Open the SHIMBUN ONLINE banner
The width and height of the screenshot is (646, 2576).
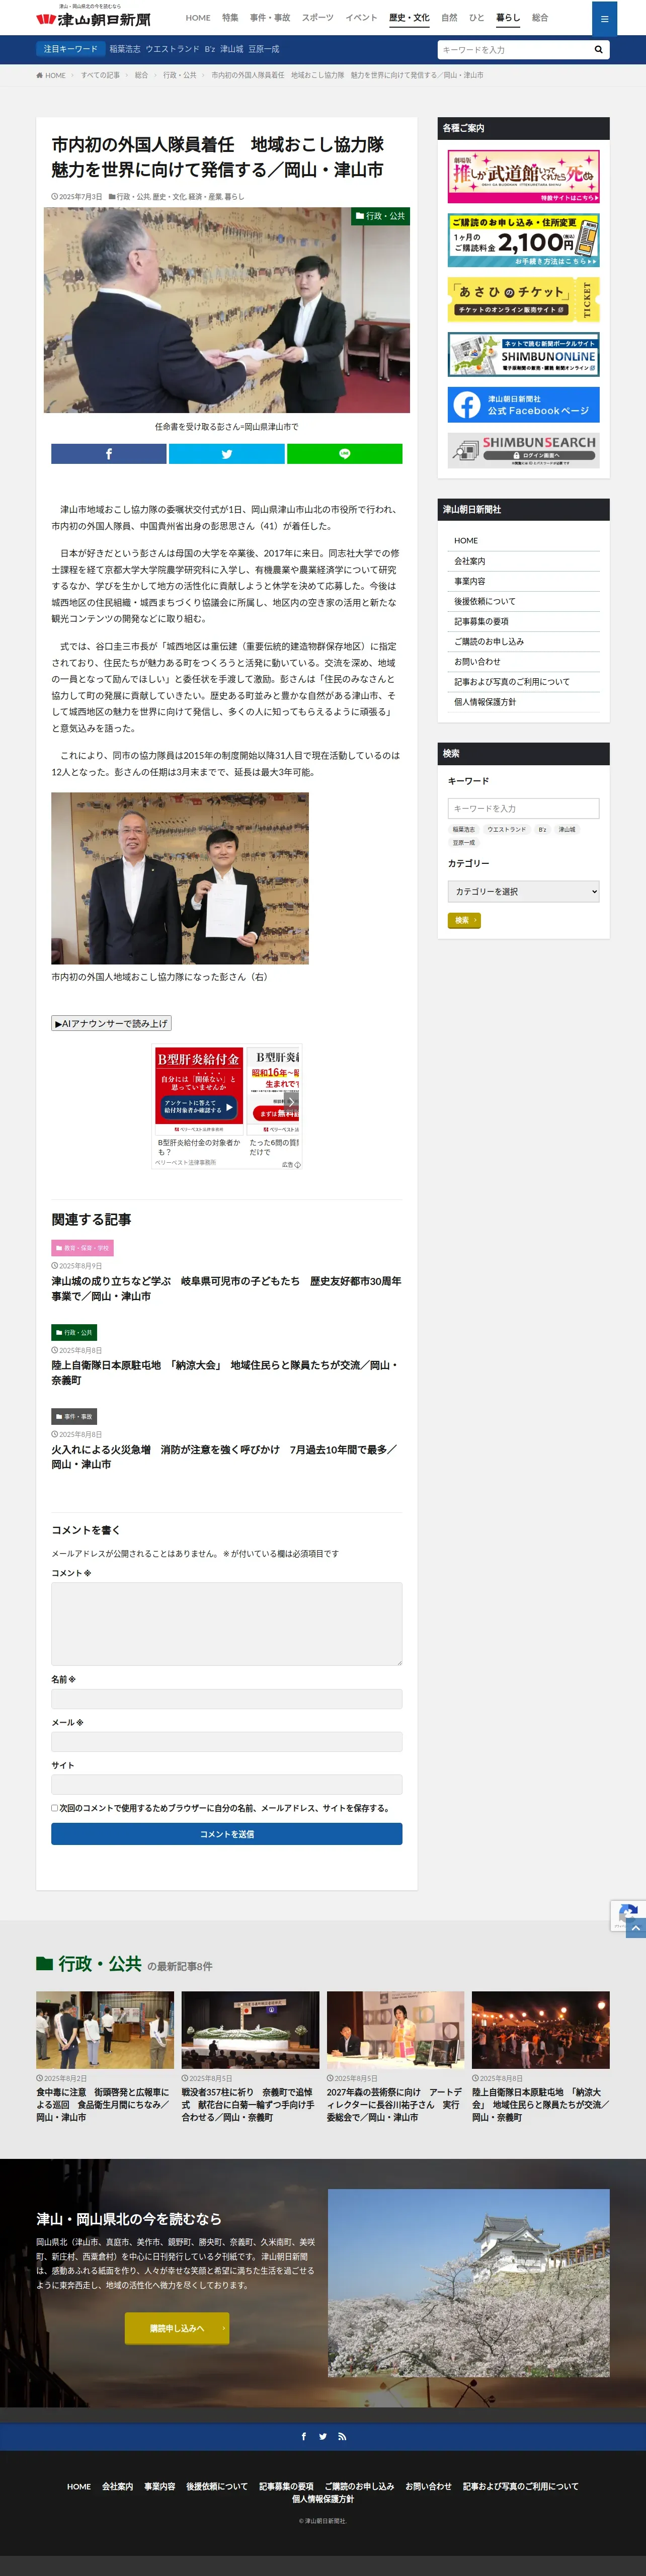pos(524,355)
